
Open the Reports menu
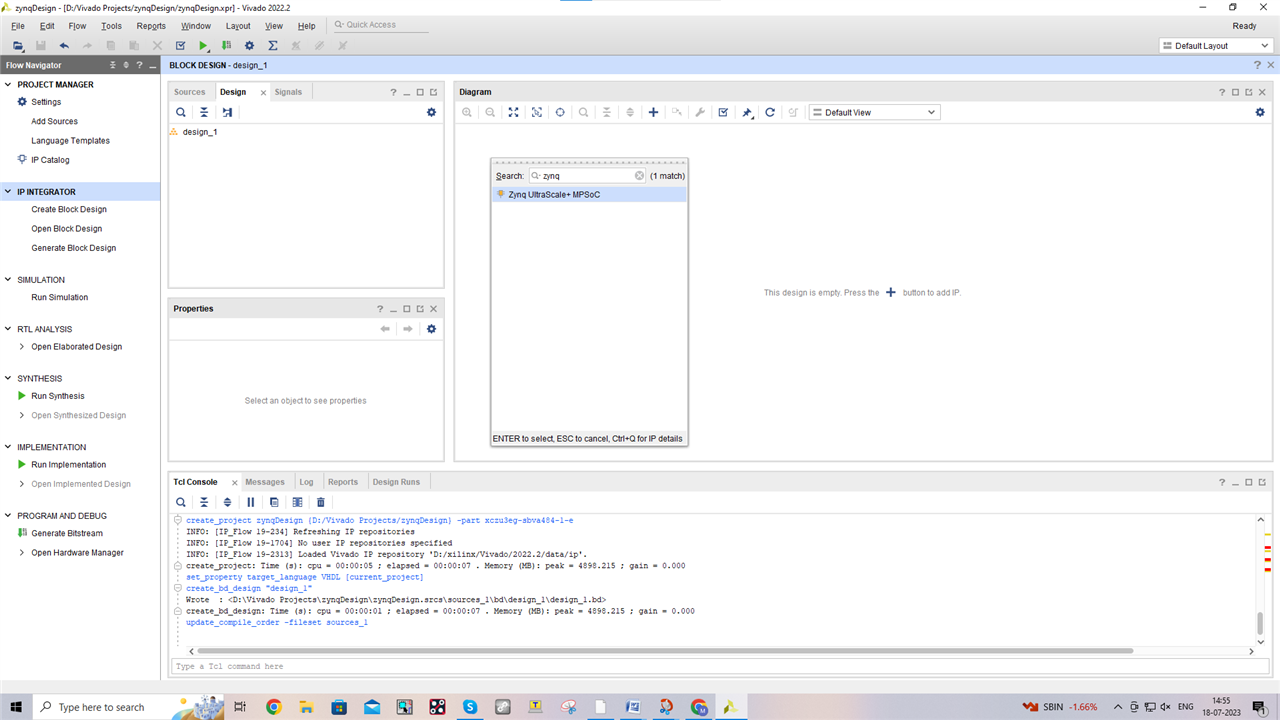(151, 26)
